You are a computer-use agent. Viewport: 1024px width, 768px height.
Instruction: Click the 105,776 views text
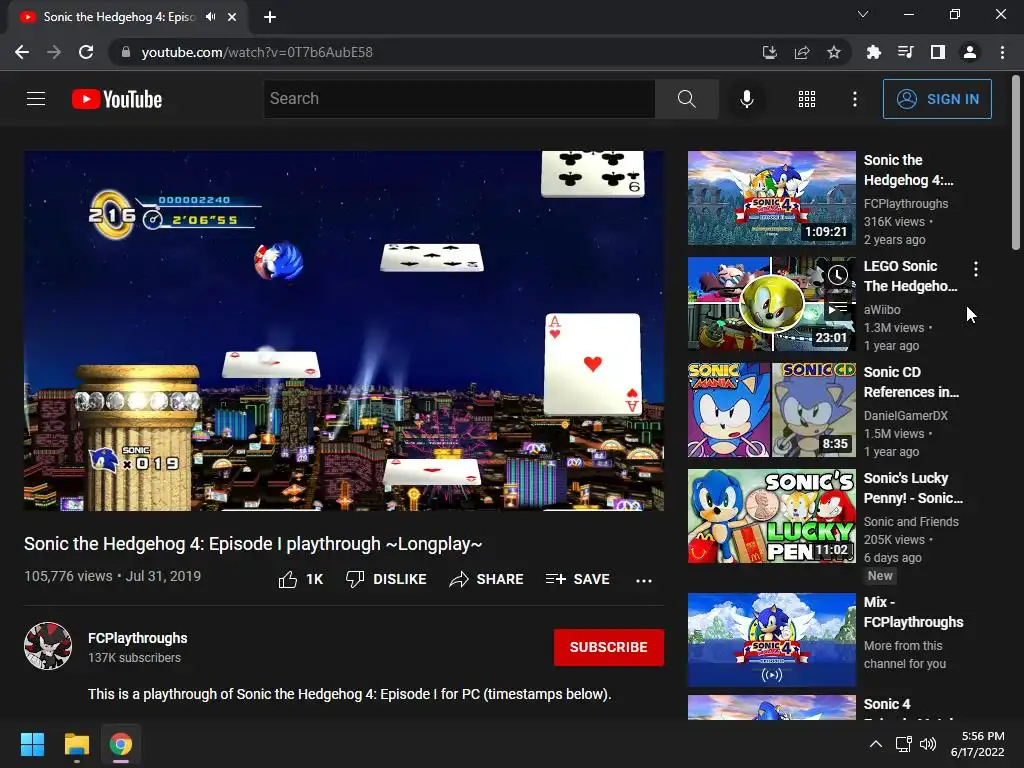coord(69,576)
